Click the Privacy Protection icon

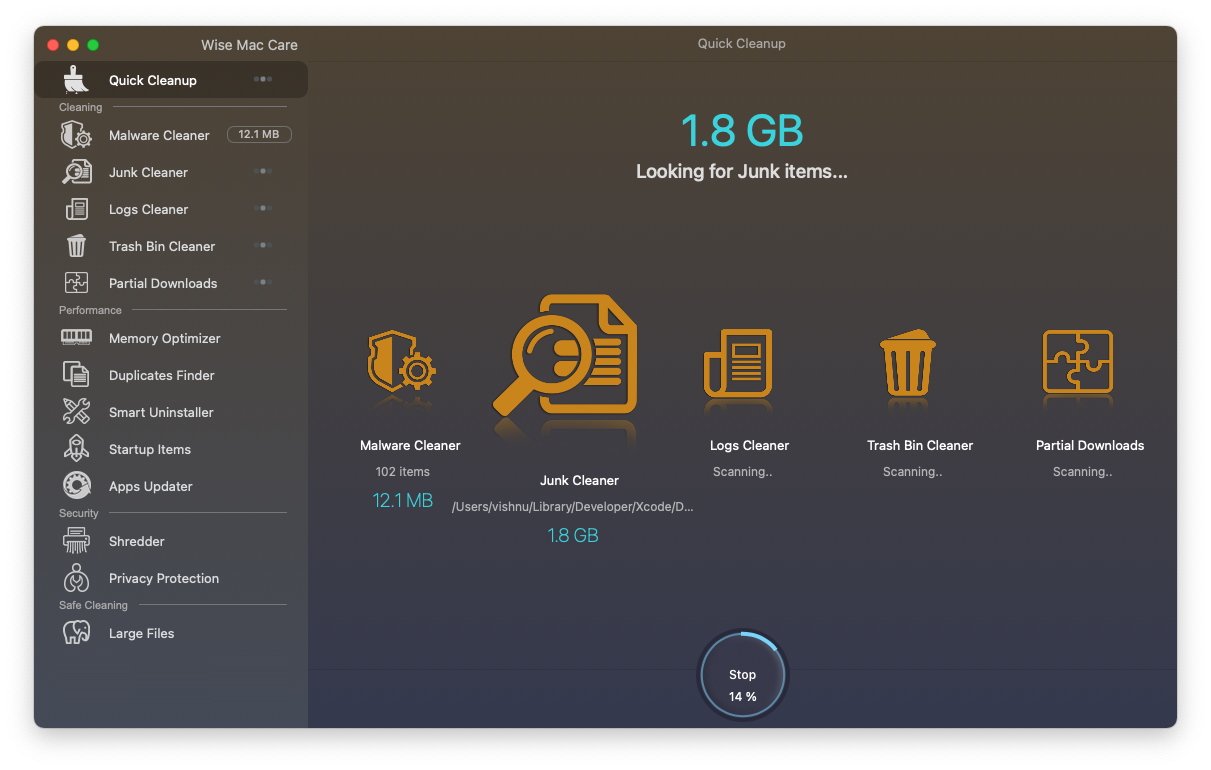(76, 578)
